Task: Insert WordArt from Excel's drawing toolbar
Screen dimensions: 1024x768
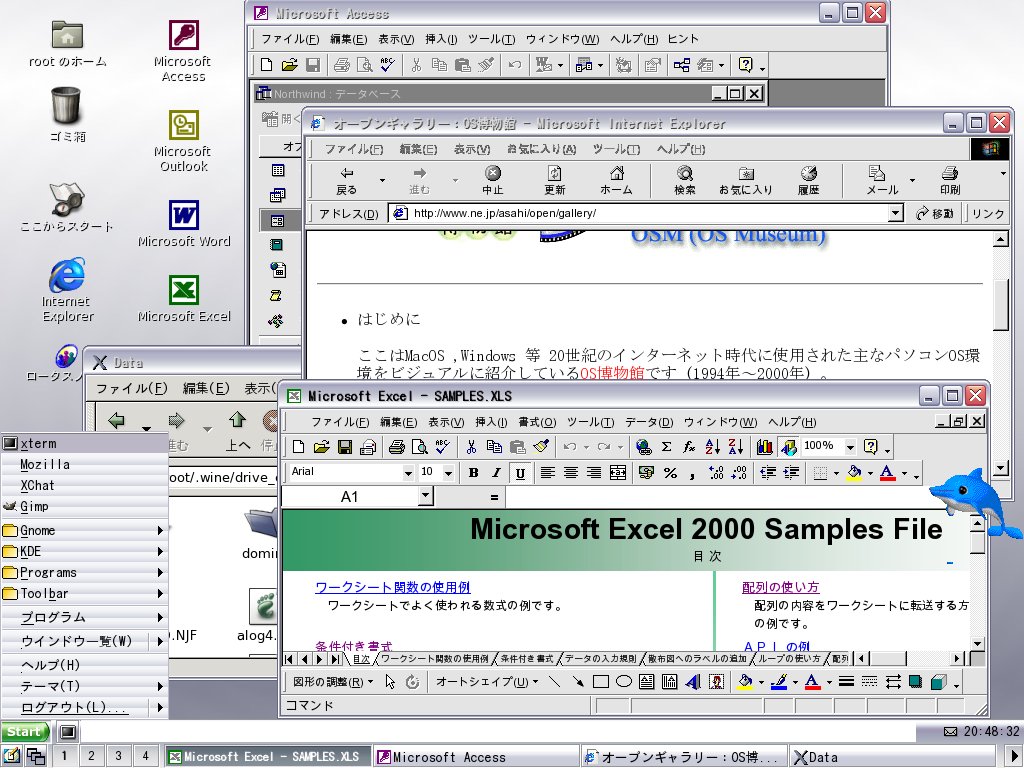Action: tap(693, 682)
